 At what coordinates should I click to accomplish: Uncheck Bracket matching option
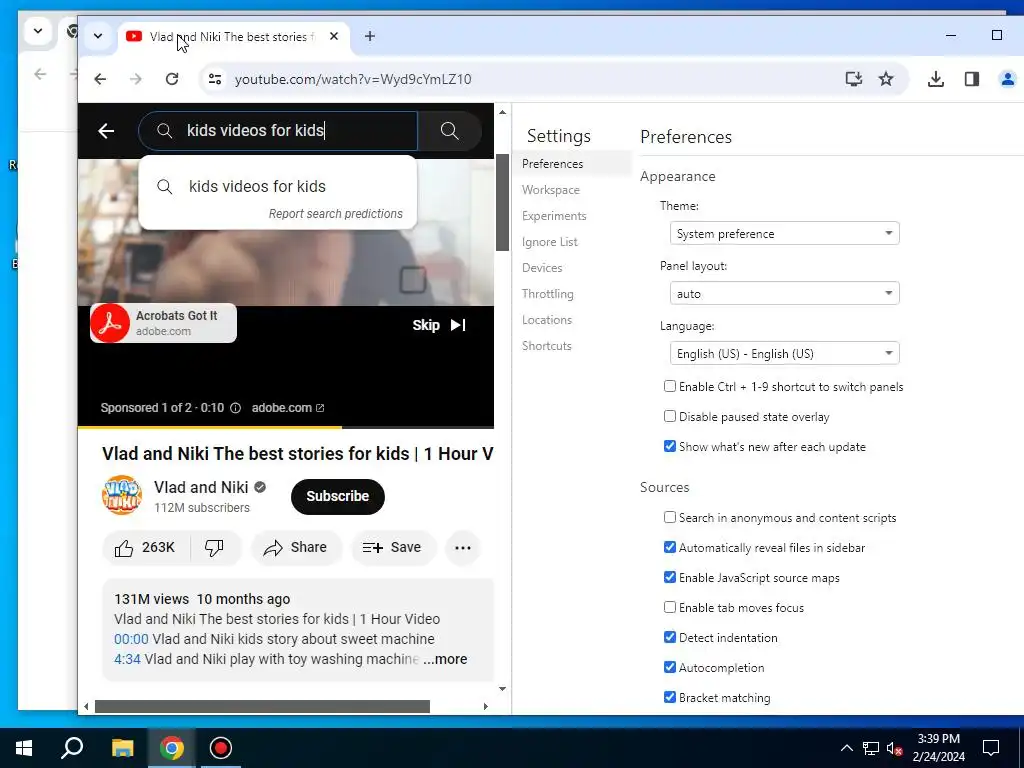669,697
